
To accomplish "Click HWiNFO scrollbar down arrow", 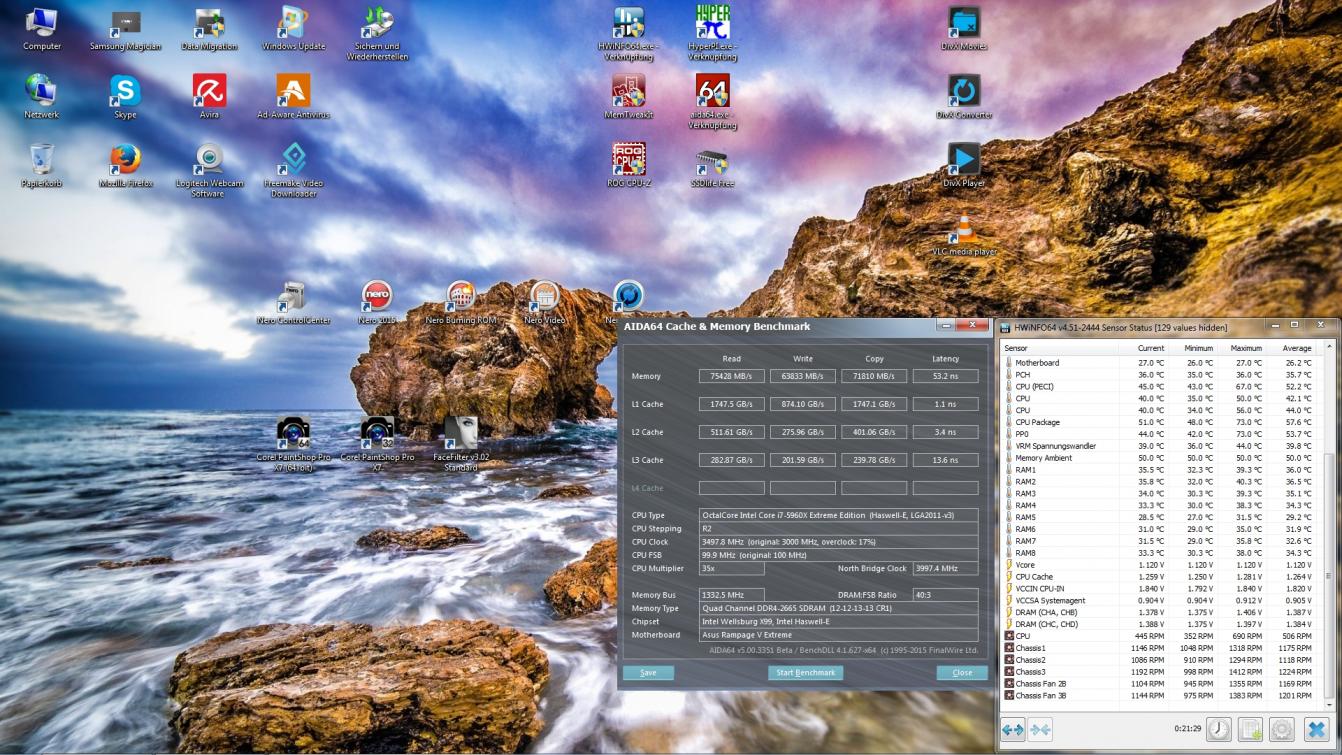I will coord(1328,703).
